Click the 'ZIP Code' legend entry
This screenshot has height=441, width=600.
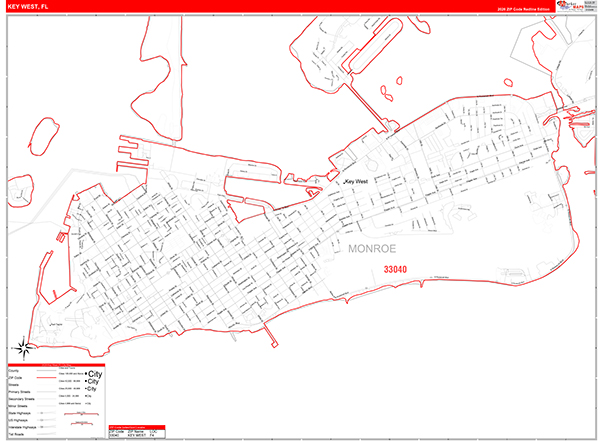pyautogui.click(x=15, y=378)
